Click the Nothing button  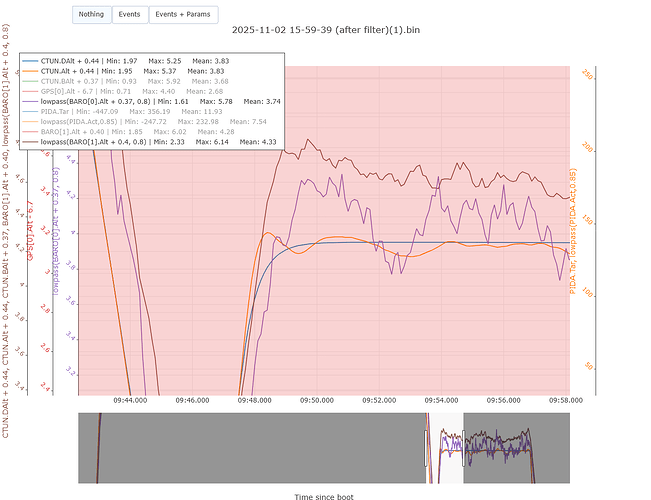click(91, 15)
